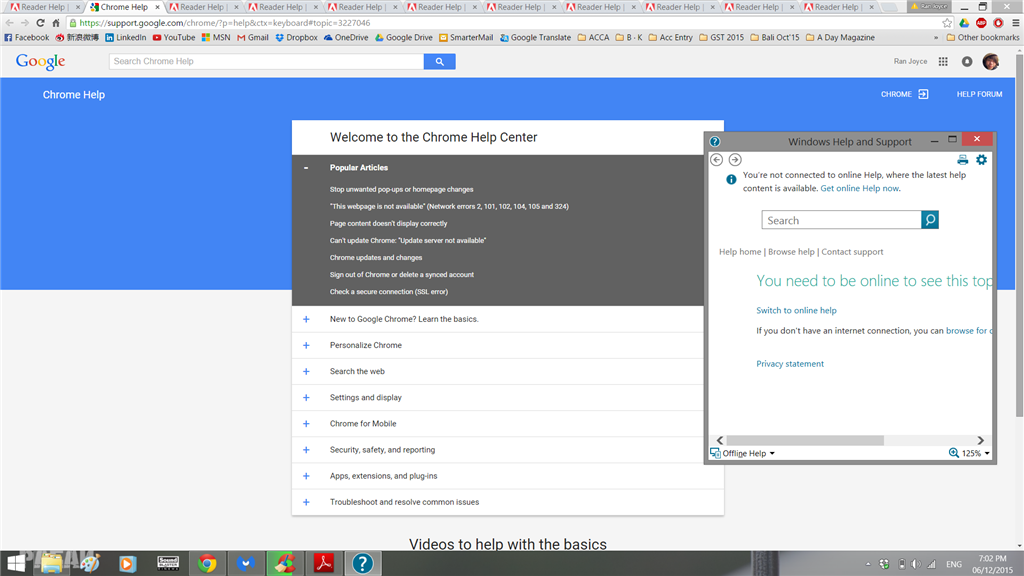The height and width of the screenshot is (576, 1024).
Task: Collapse the Popular Articles section
Action: [306, 168]
